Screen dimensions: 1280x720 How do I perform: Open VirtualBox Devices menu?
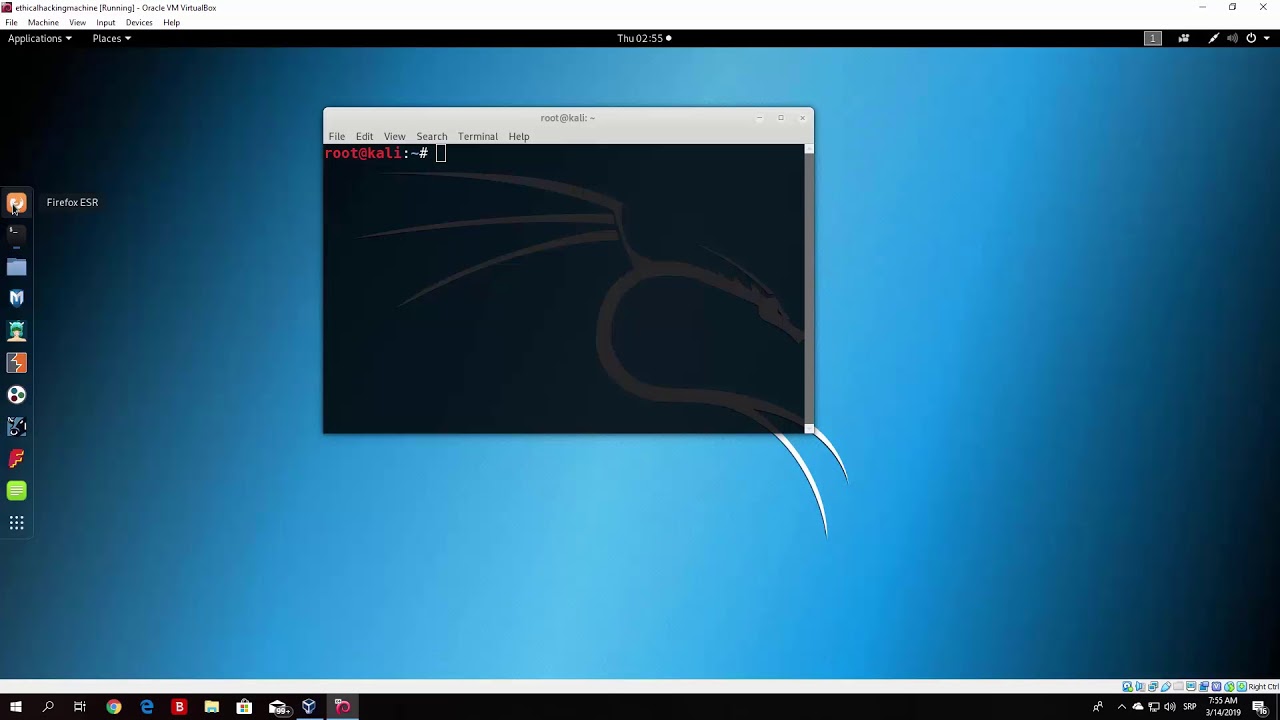pos(139,22)
